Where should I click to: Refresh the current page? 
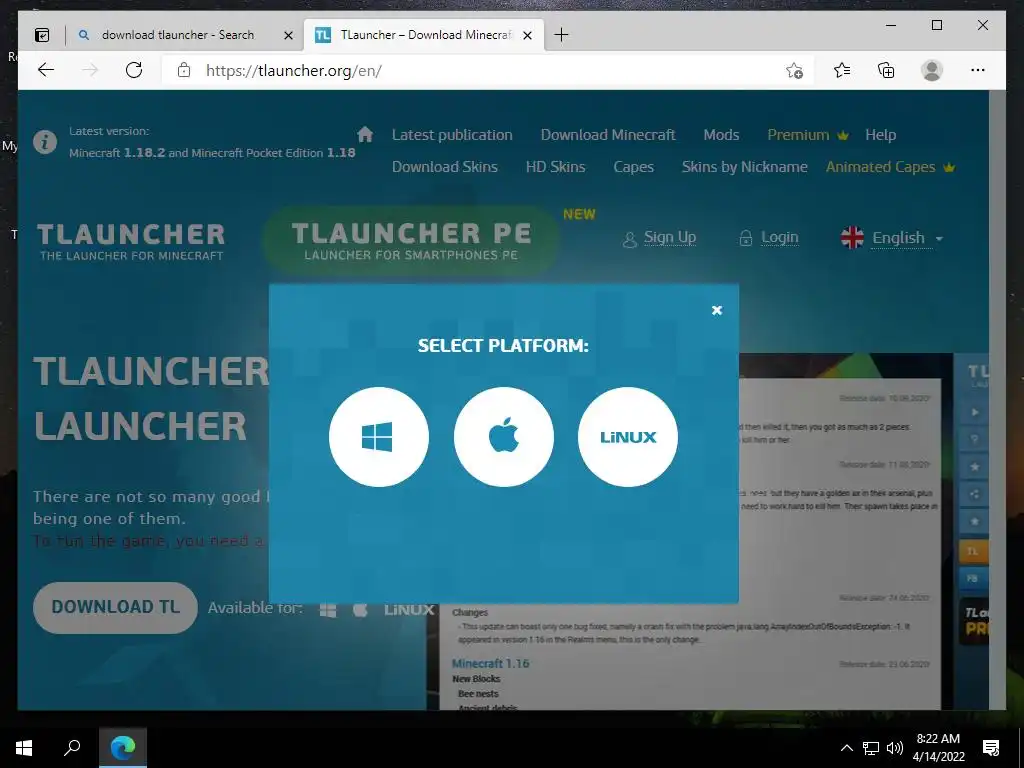tap(134, 70)
